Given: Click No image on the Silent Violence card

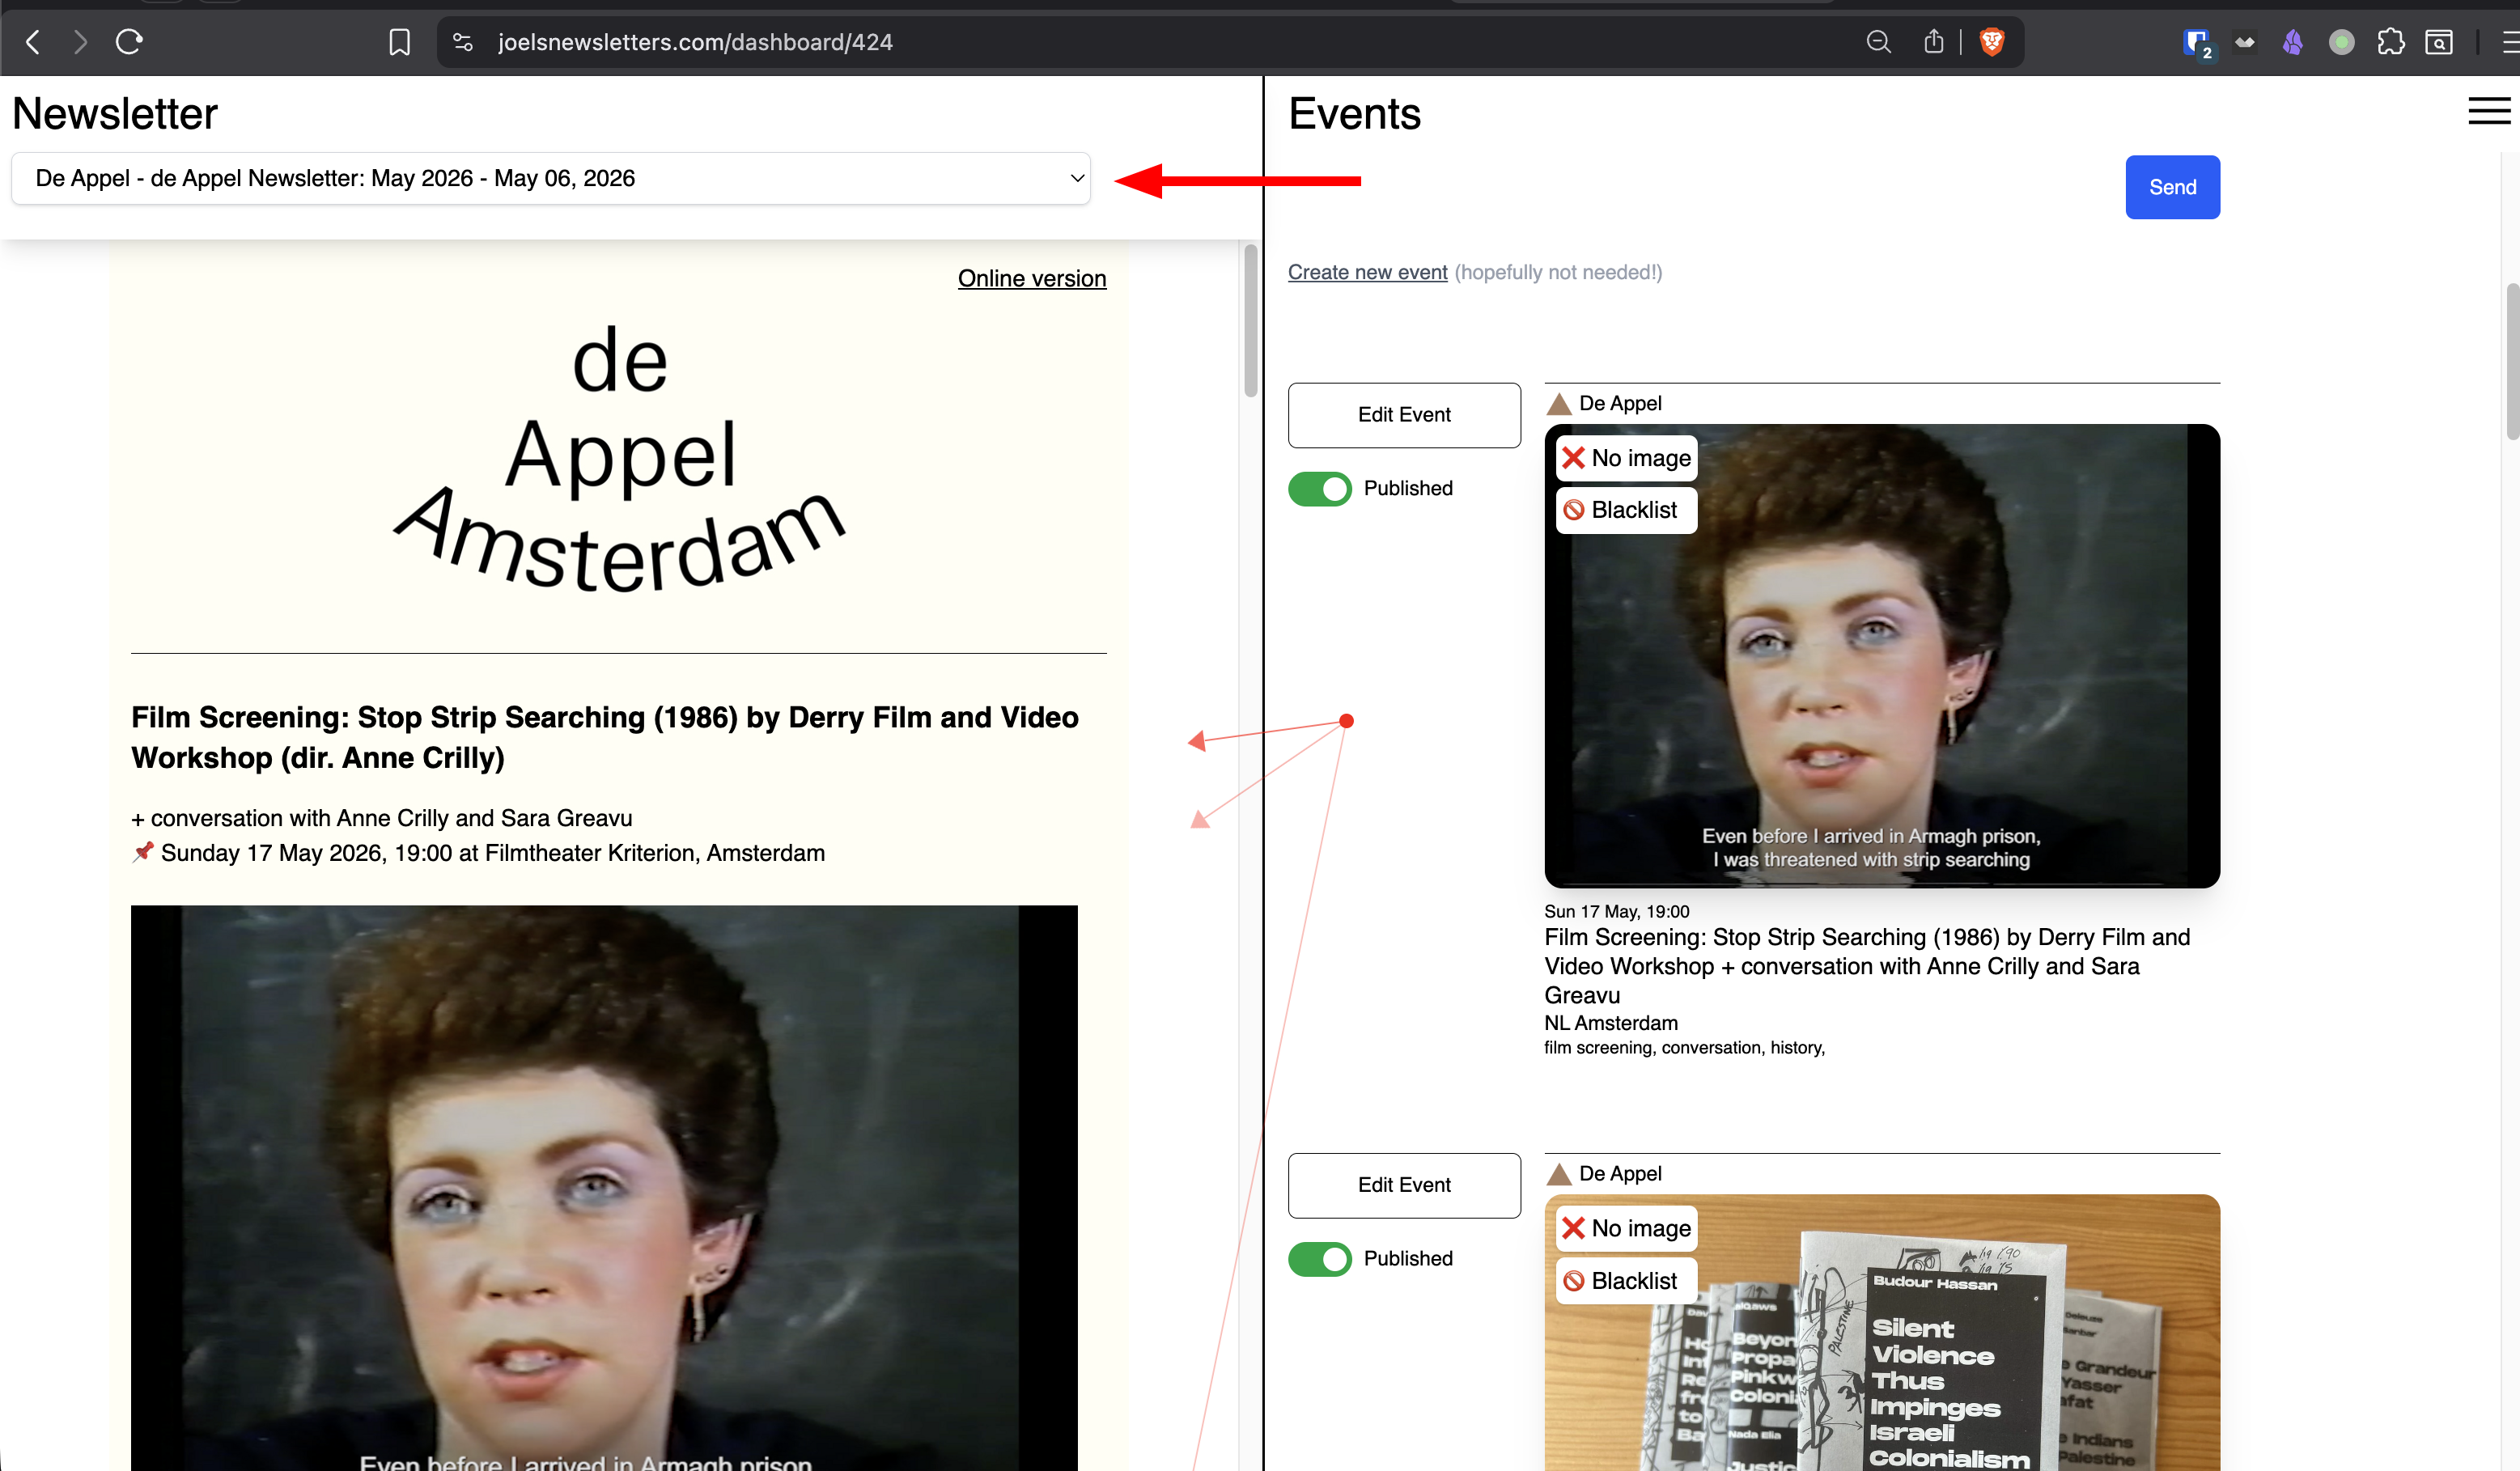Looking at the screenshot, I should point(1627,1228).
